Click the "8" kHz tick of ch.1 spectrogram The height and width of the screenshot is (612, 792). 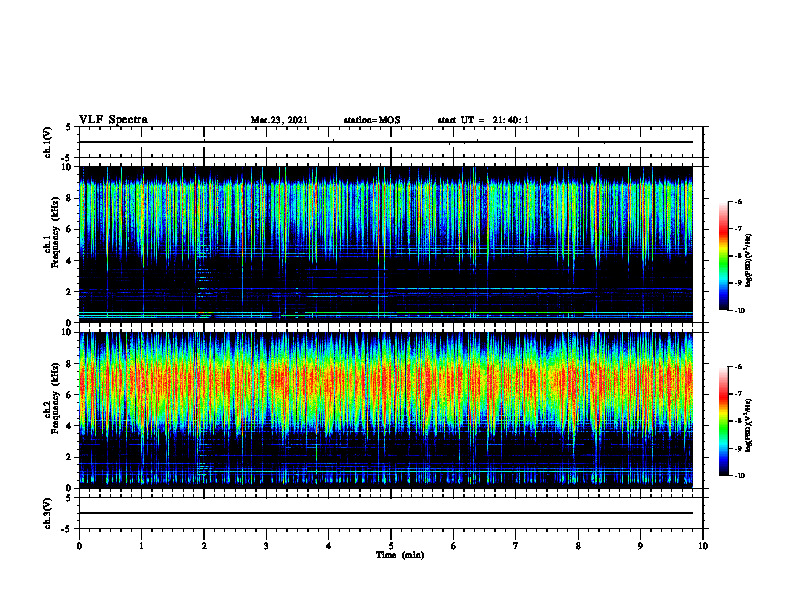[x=69, y=198]
